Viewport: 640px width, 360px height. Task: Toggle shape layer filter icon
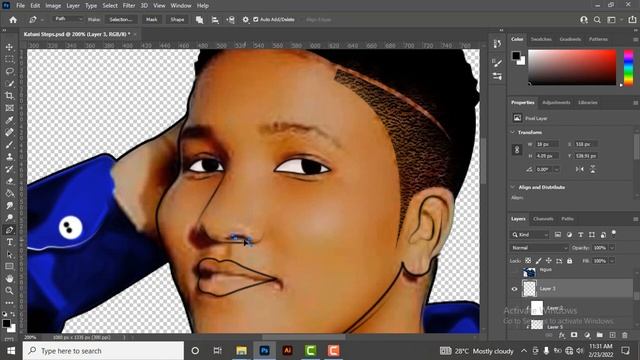click(x=592, y=235)
